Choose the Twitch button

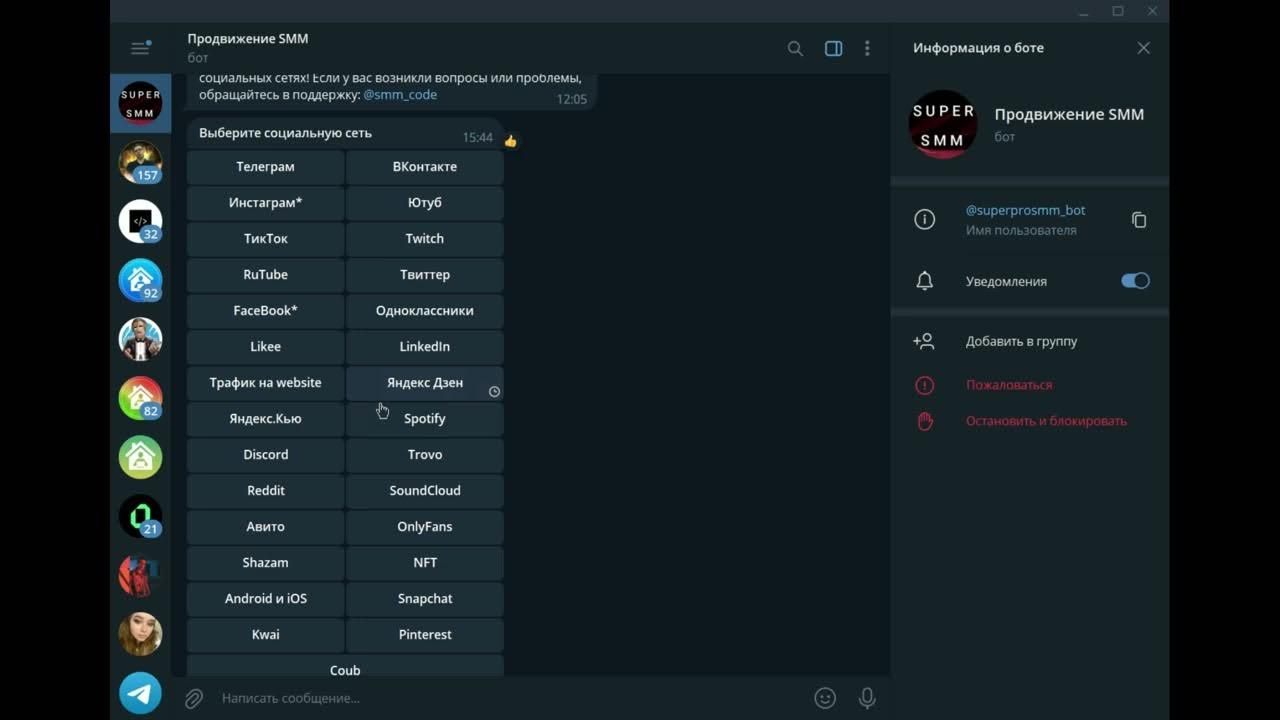tap(425, 239)
